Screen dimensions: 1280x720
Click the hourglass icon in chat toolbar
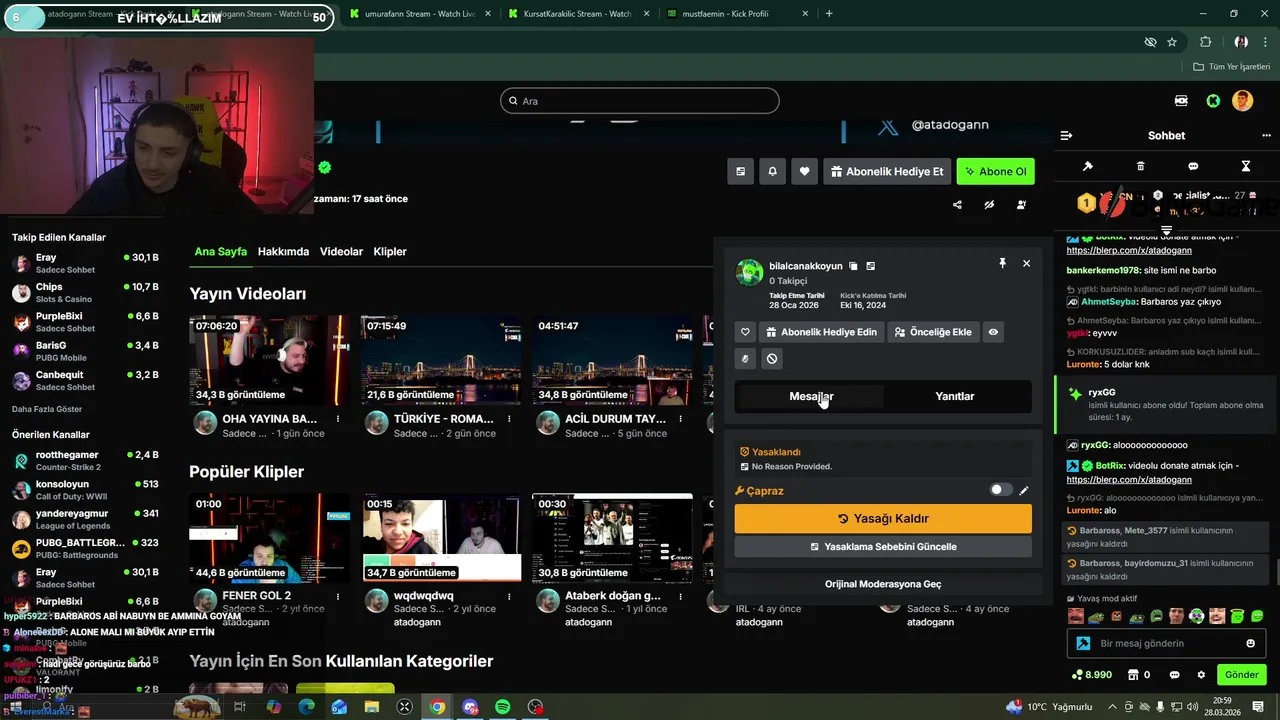pos(1246,166)
